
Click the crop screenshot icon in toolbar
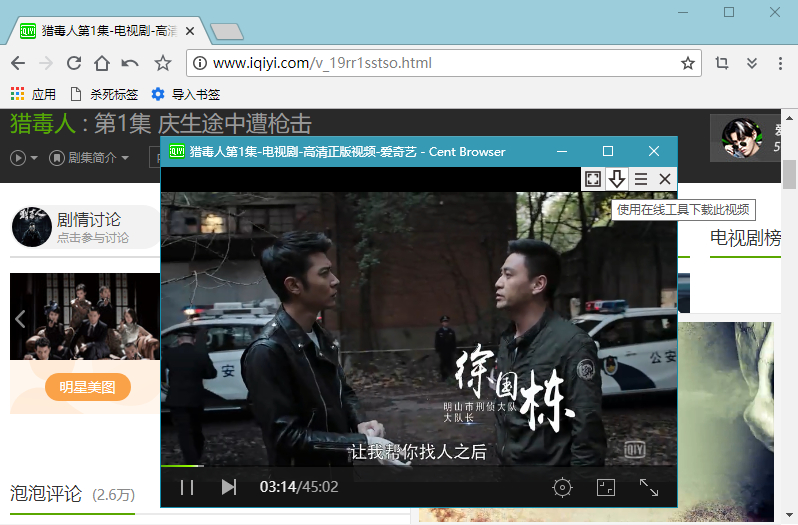coord(722,63)
